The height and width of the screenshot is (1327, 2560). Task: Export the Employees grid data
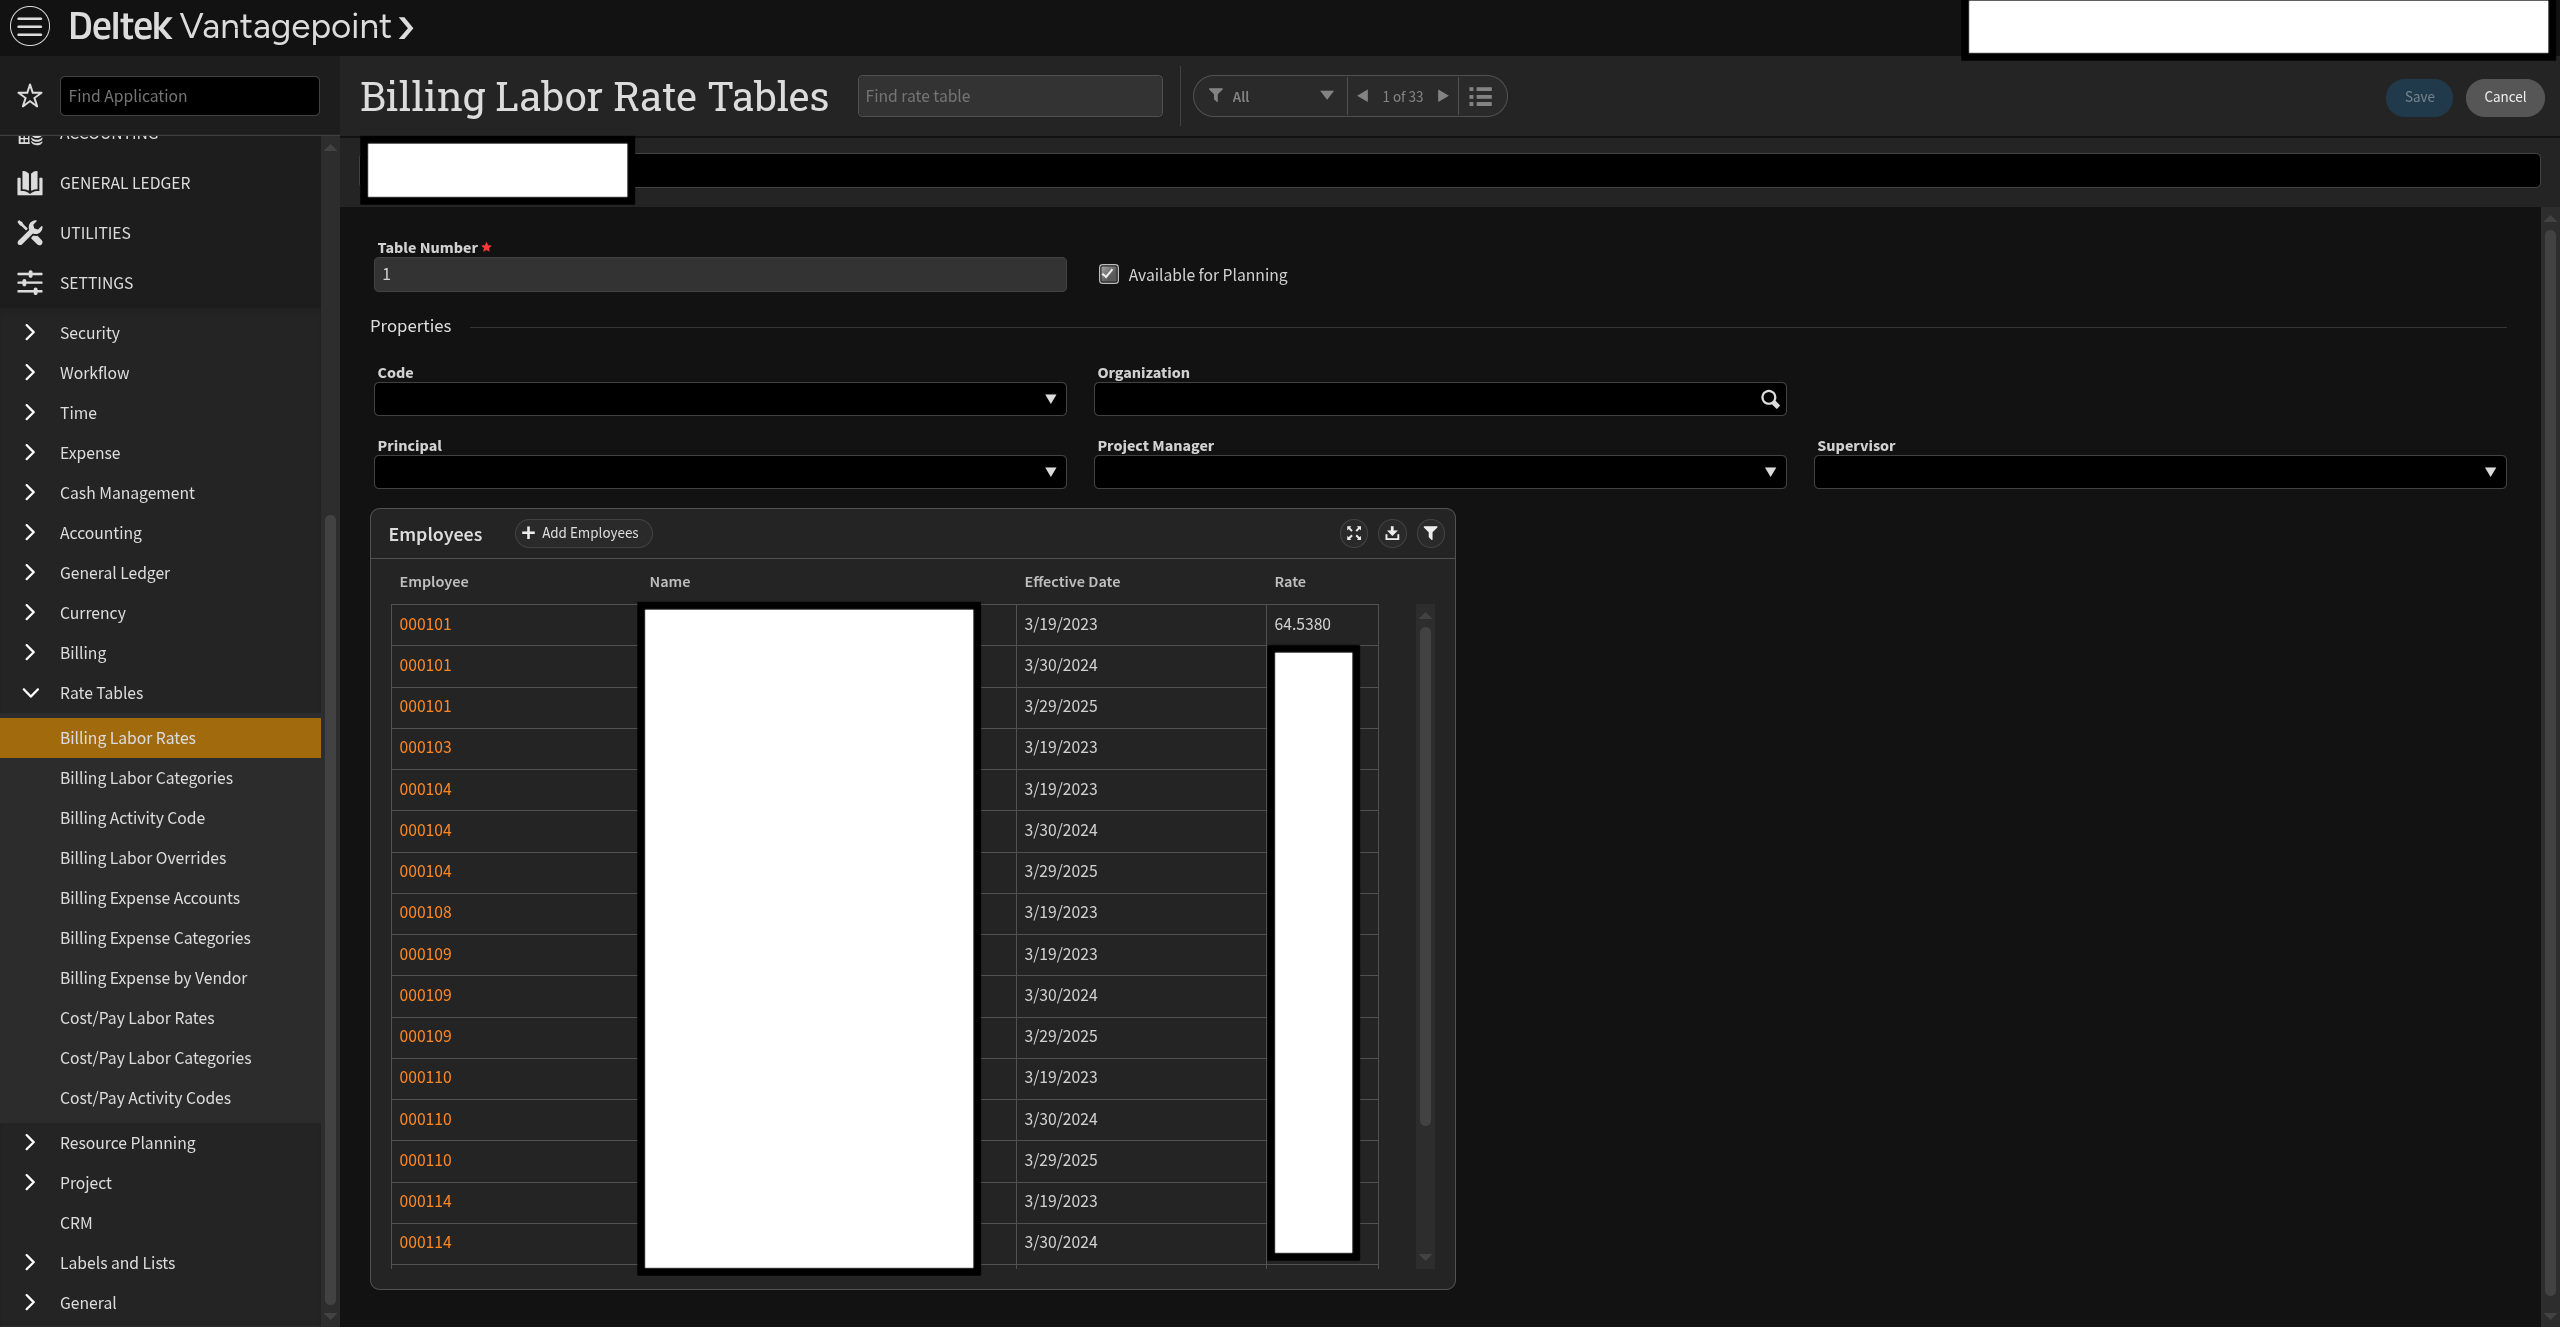coord(1392,533)
